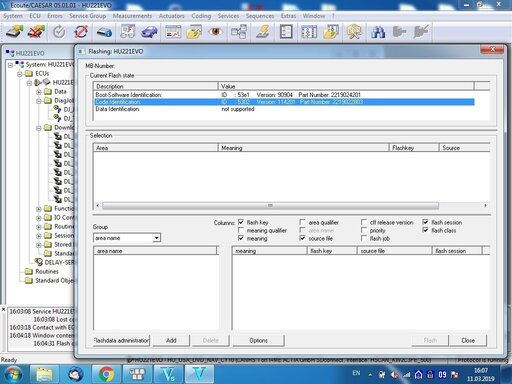Enable the cff release version checkbox

(364, 222)
